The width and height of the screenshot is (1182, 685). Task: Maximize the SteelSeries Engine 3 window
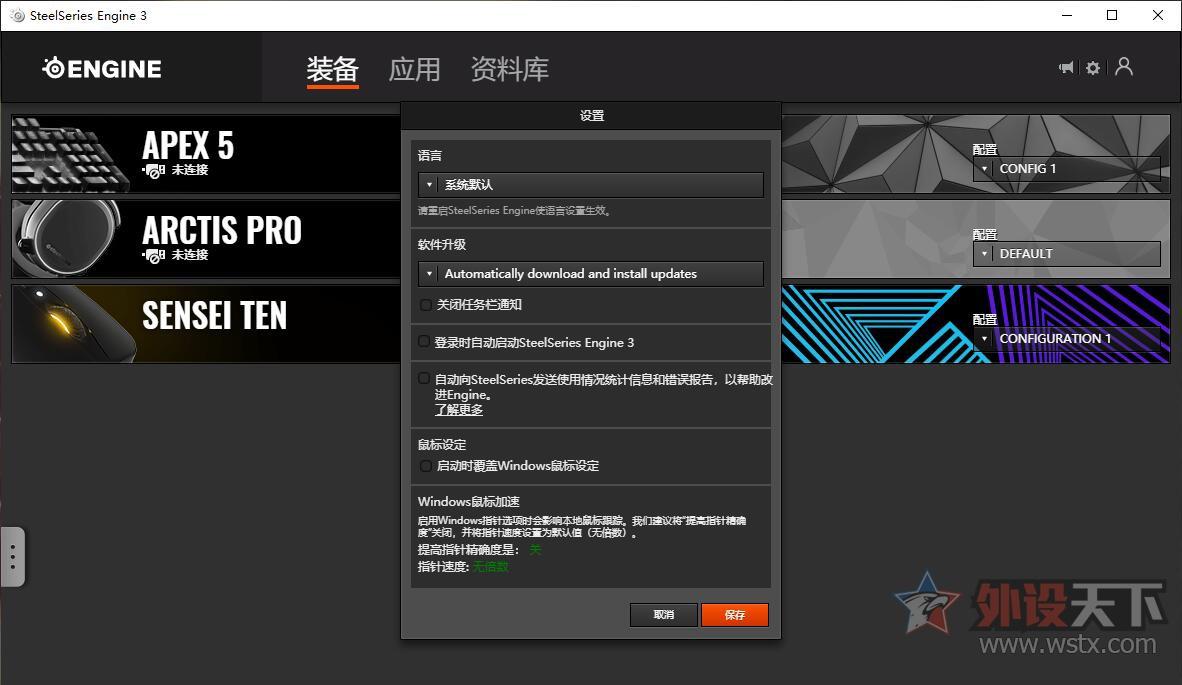point(1112,15)
